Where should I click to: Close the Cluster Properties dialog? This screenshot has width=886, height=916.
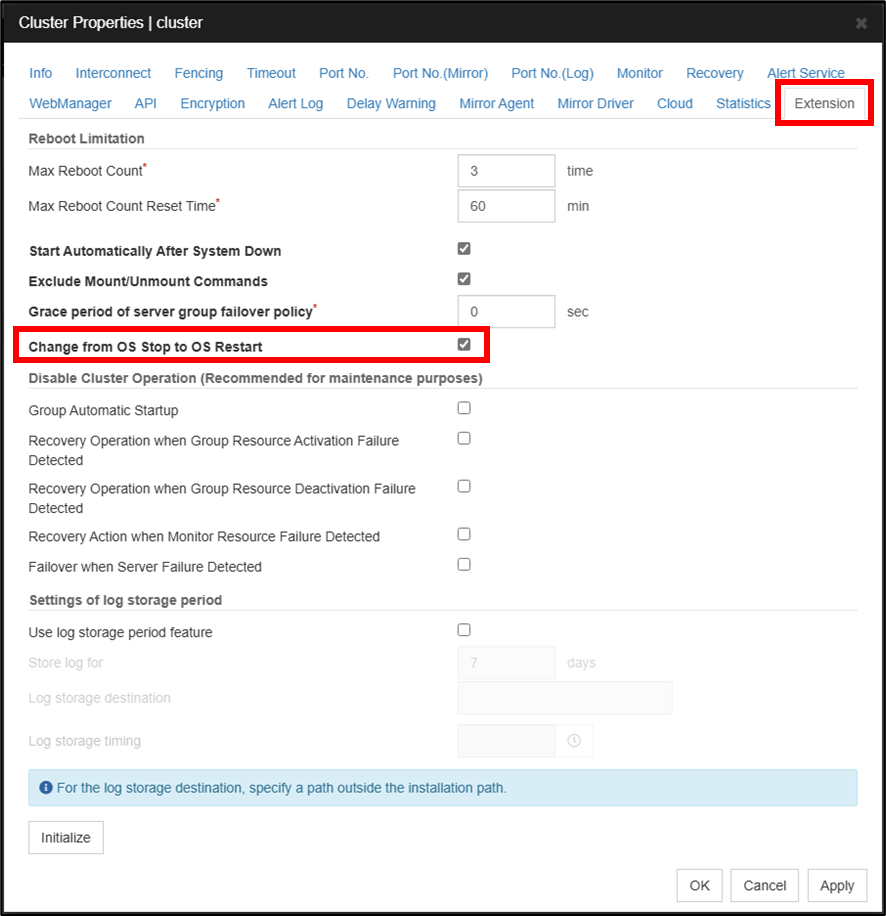pyautogui.click(x=861, y=23)
